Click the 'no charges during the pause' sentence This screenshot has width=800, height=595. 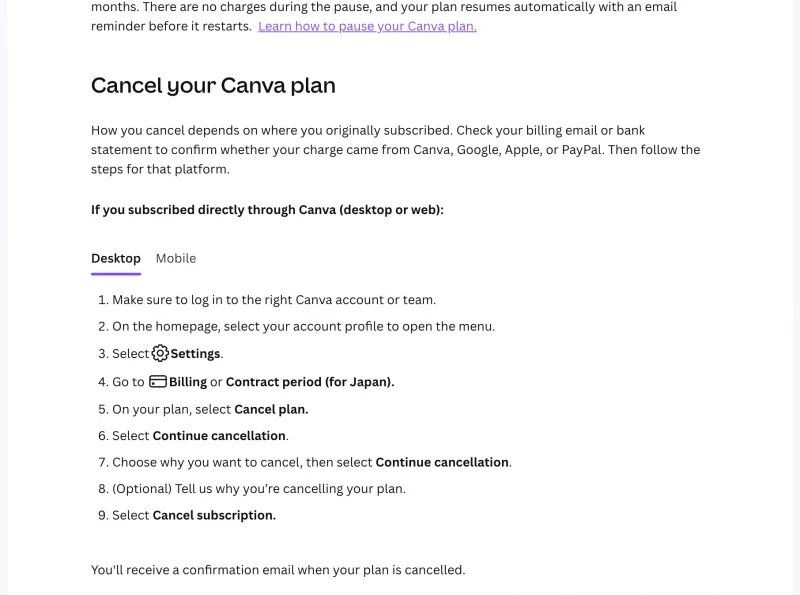384,16
